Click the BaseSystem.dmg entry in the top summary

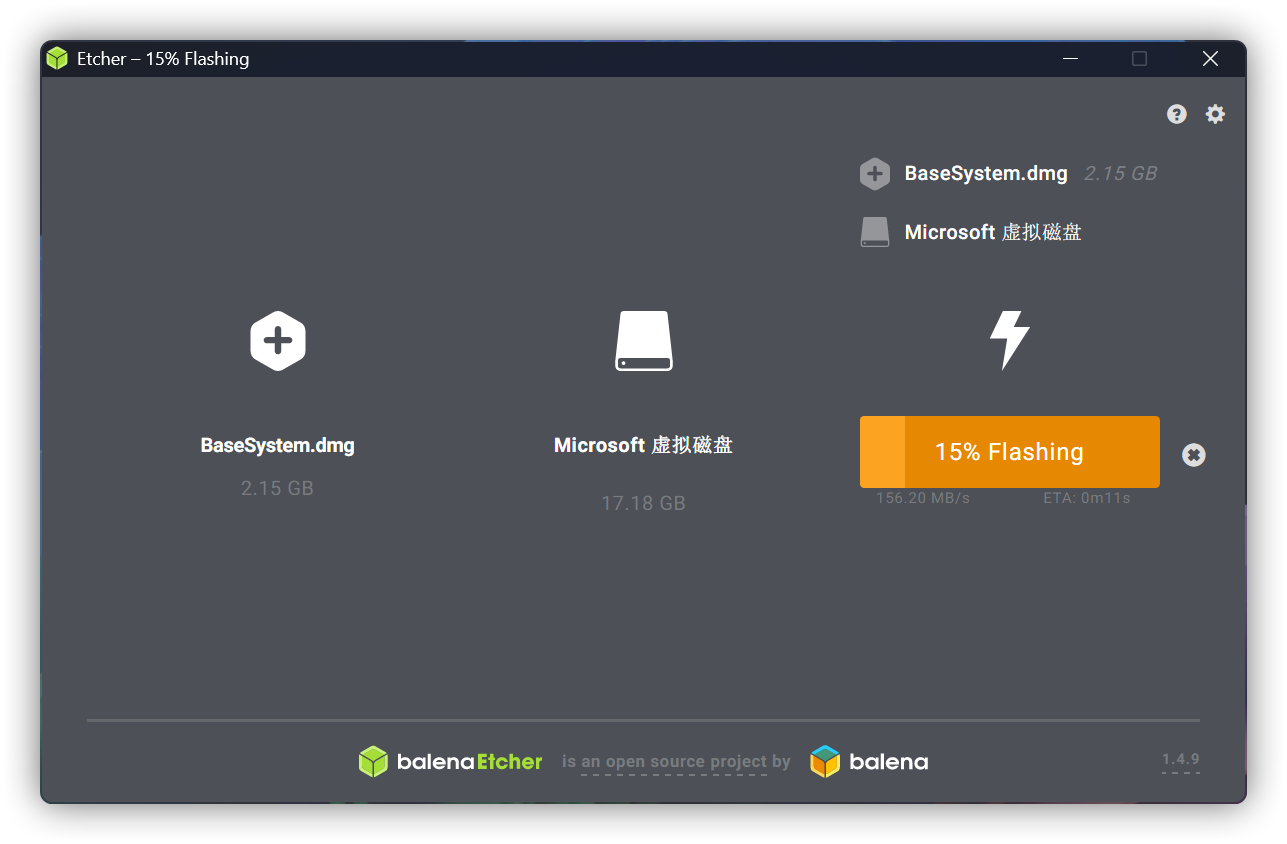(986, 173)
